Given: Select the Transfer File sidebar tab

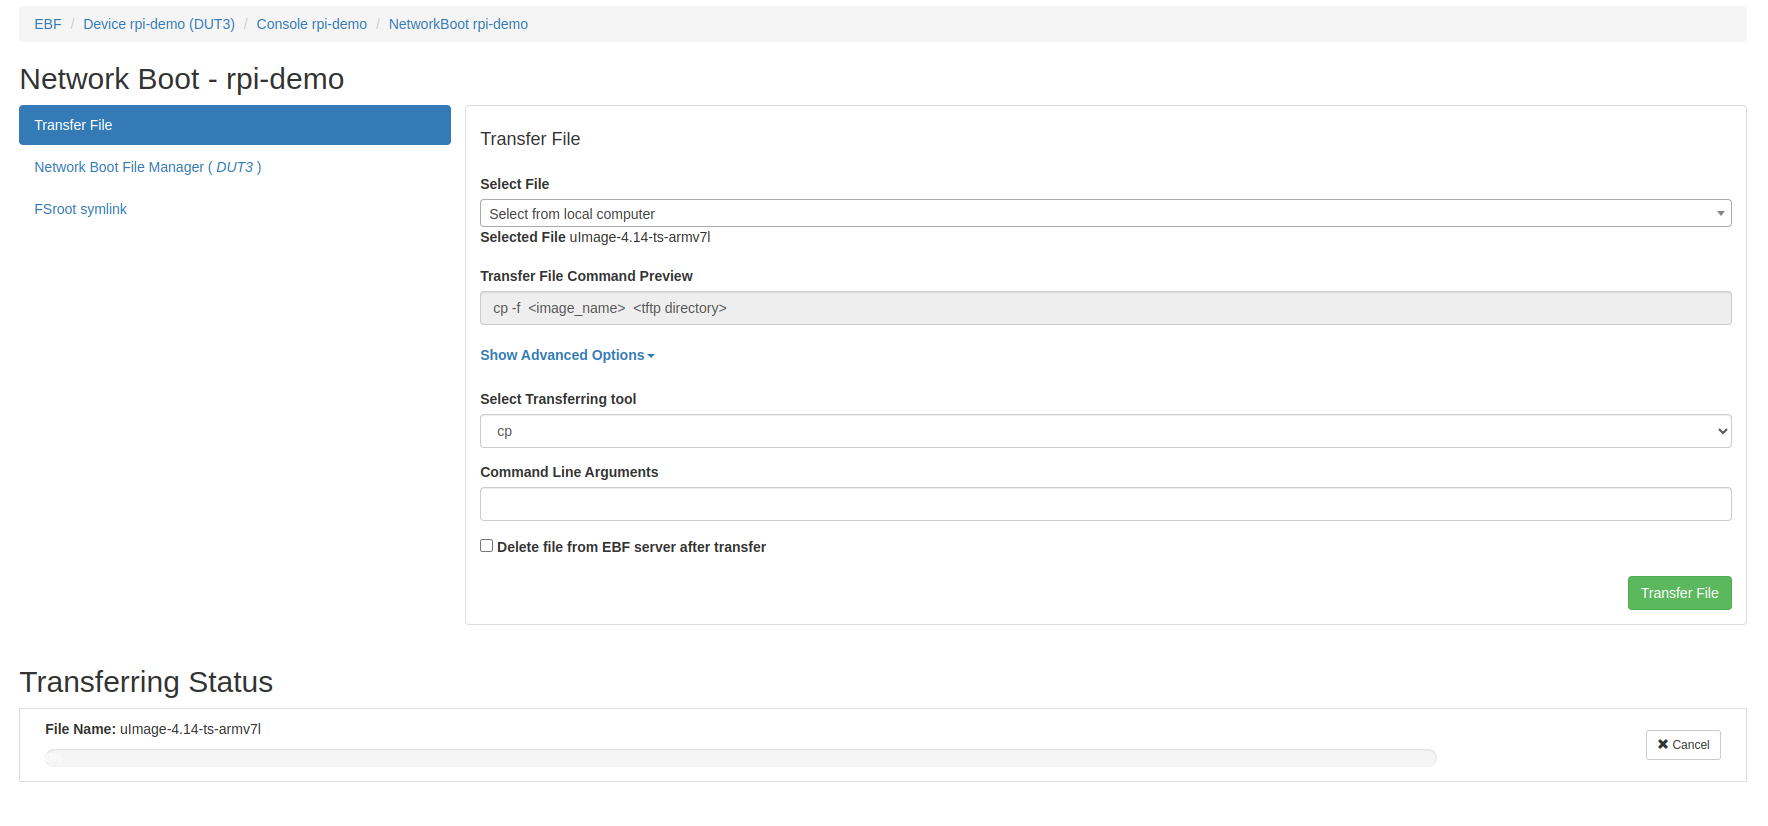Looking at the screenshot, I should [x=235, y=125].
